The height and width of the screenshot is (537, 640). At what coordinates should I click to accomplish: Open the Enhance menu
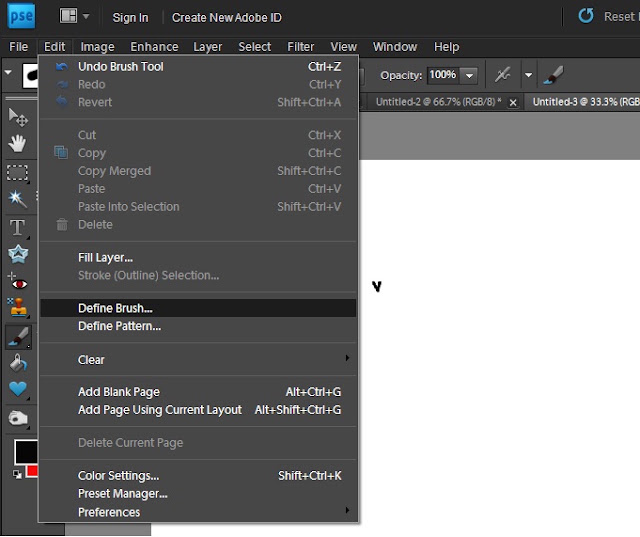click(x=154, y=47)
